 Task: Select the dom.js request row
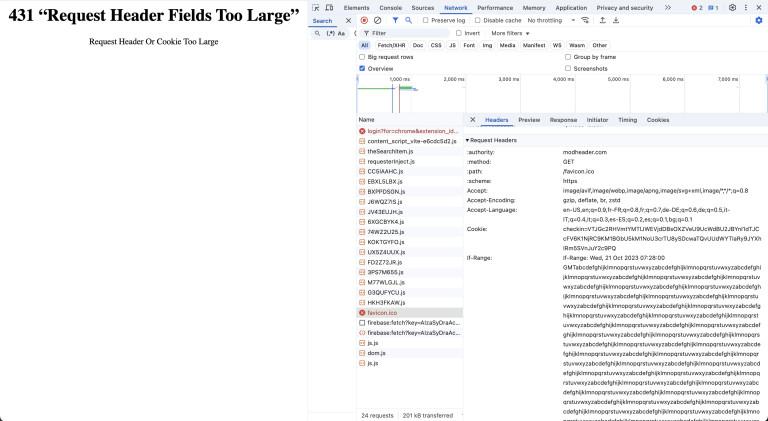click(409, 353)
